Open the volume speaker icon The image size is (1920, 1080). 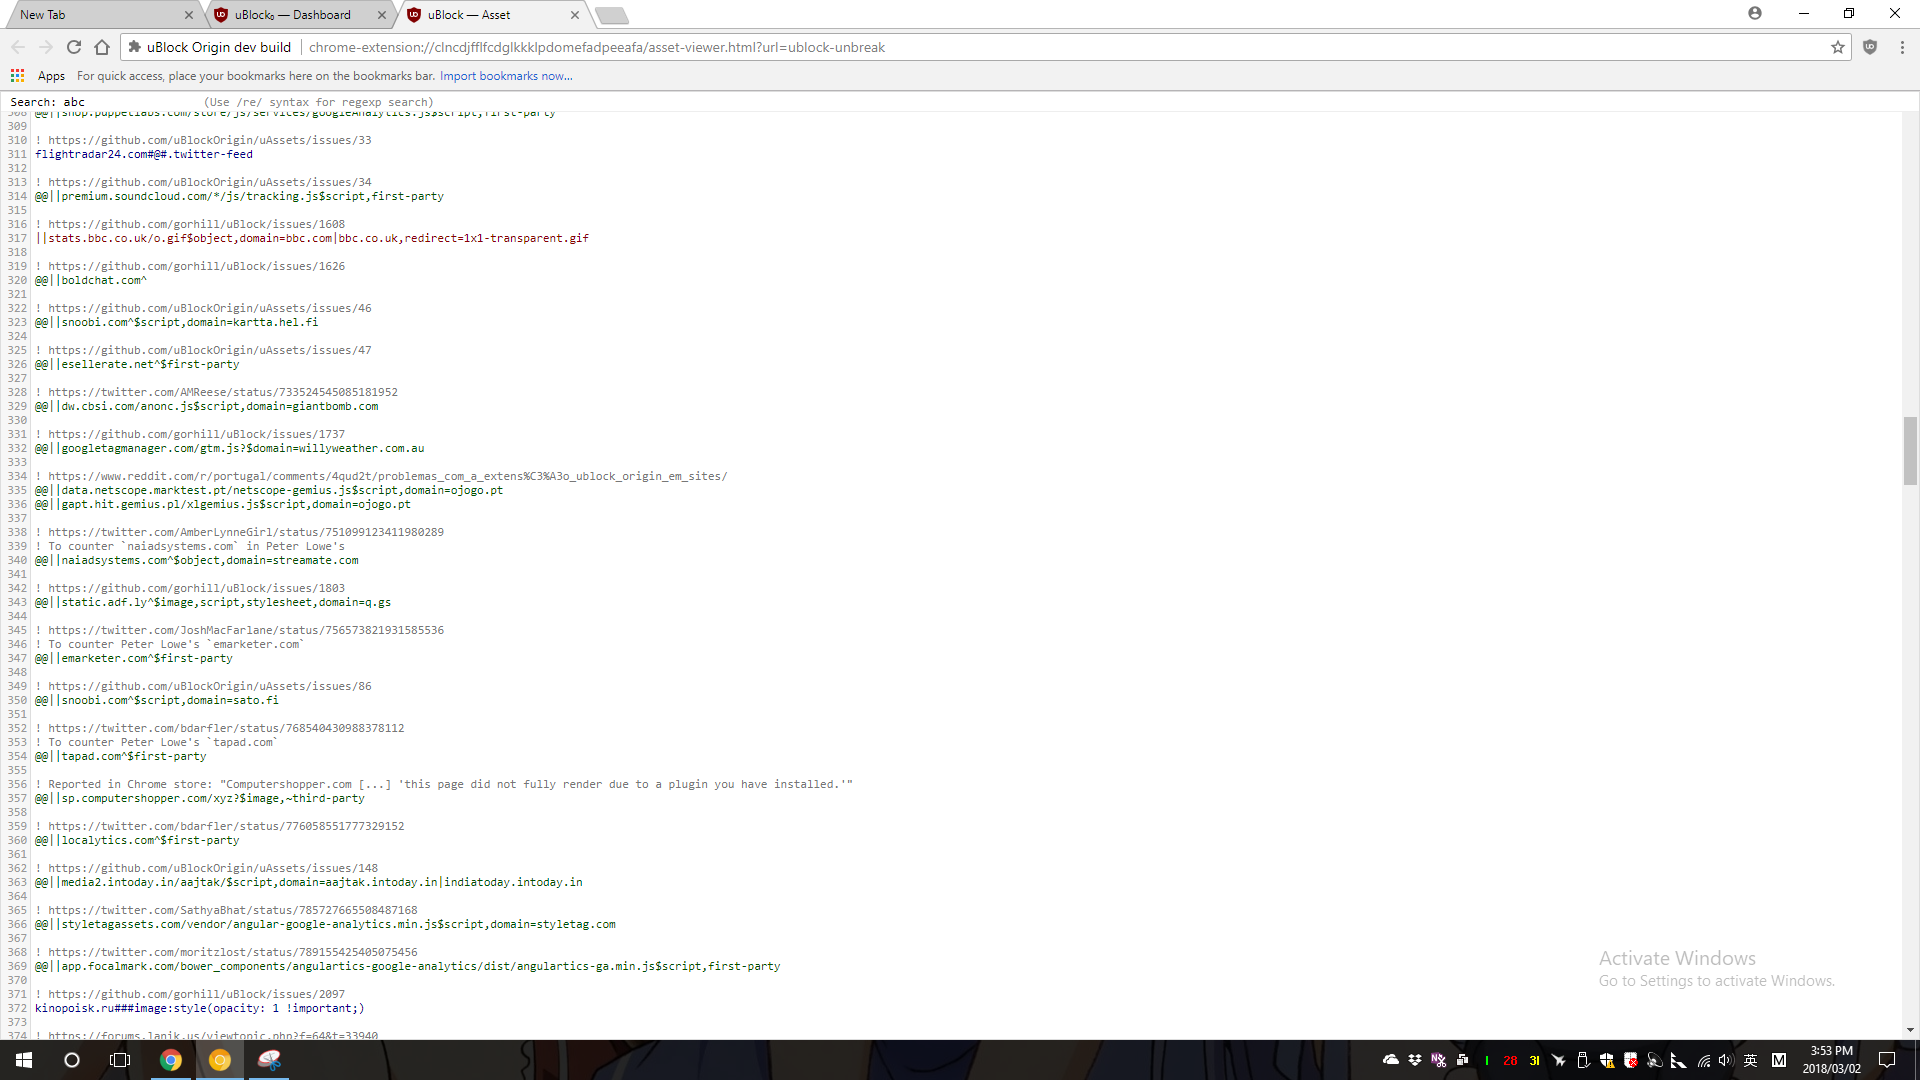coord(1727,1061)
